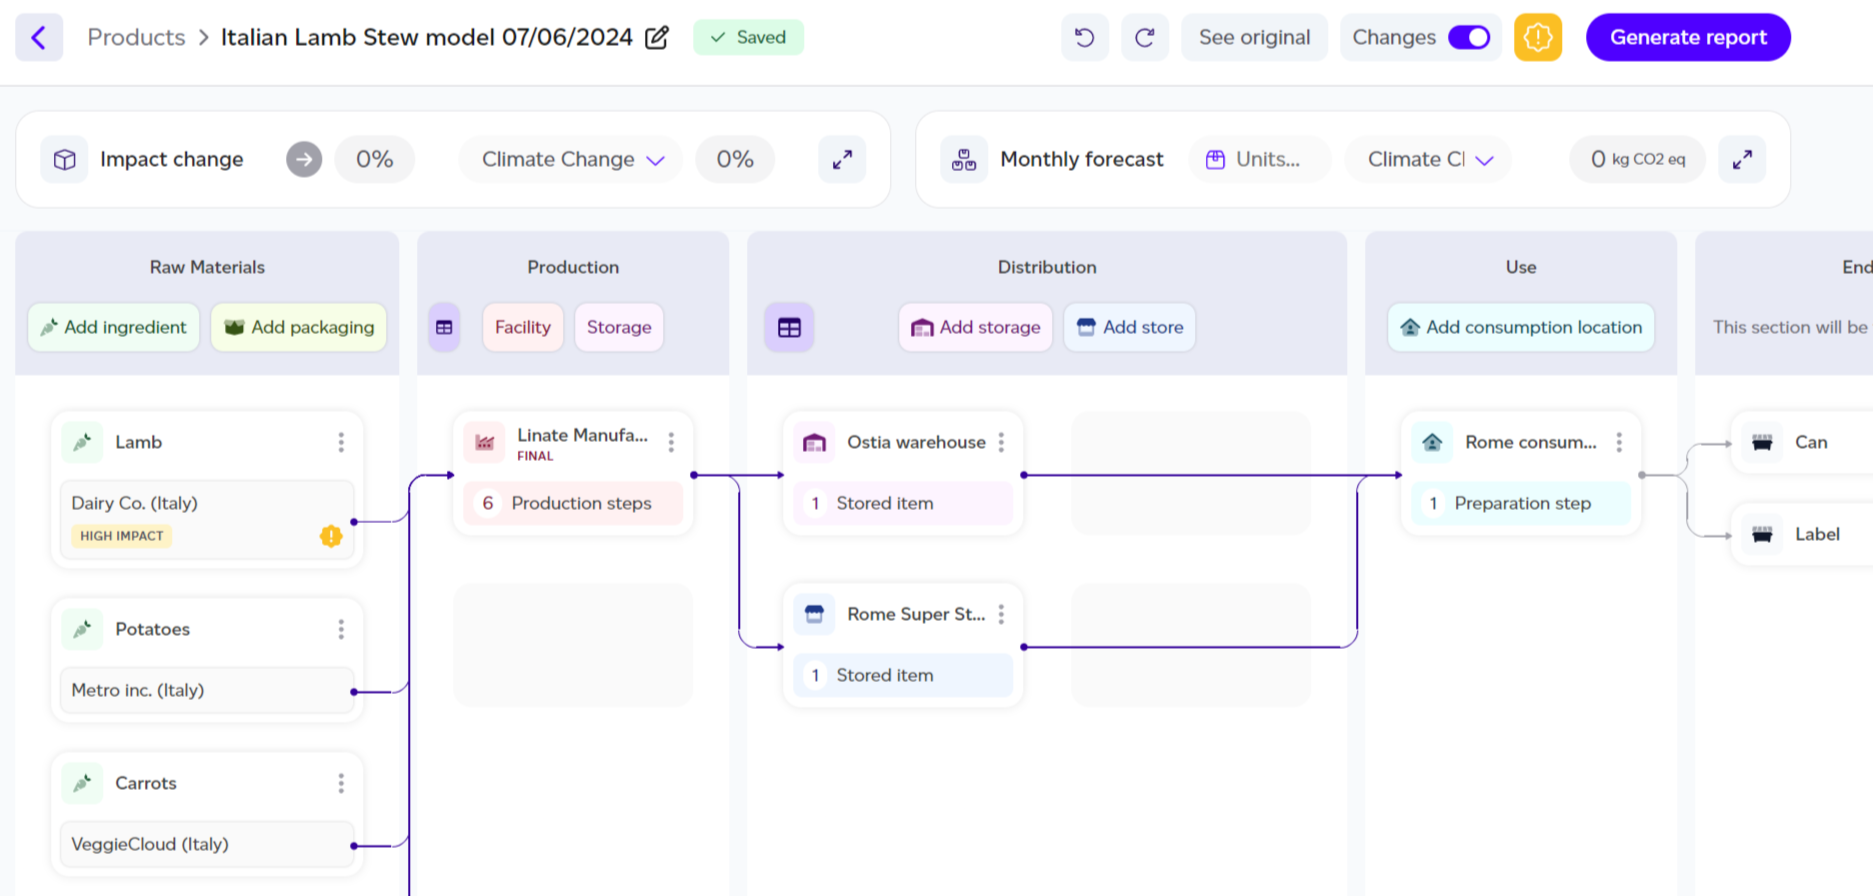Click Add consumption location

pos(1521,327)
